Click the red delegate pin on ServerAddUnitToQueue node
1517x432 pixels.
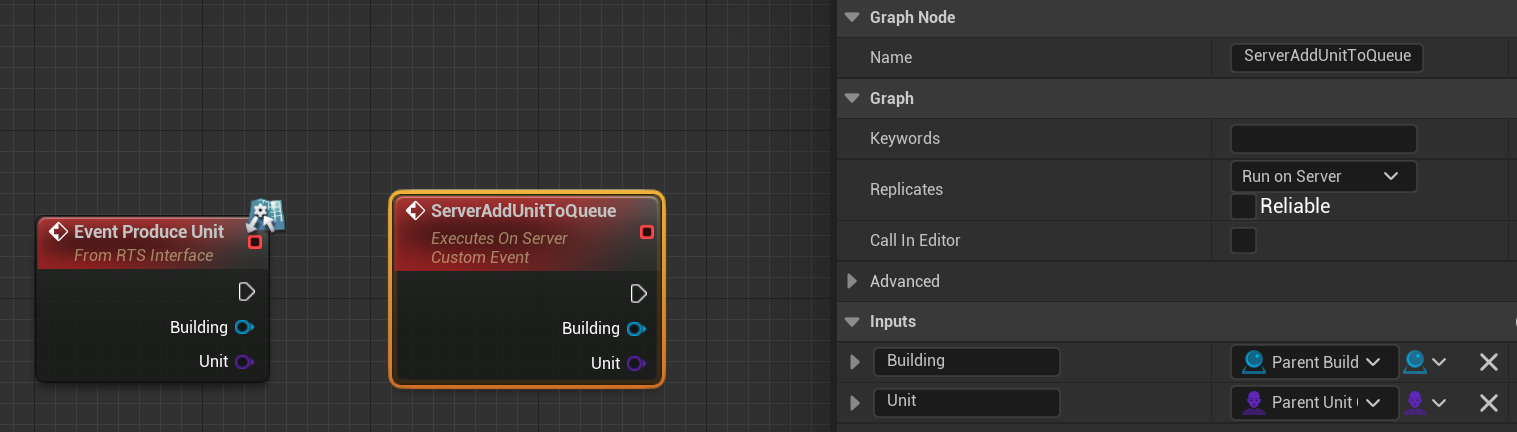coord(647,232)
